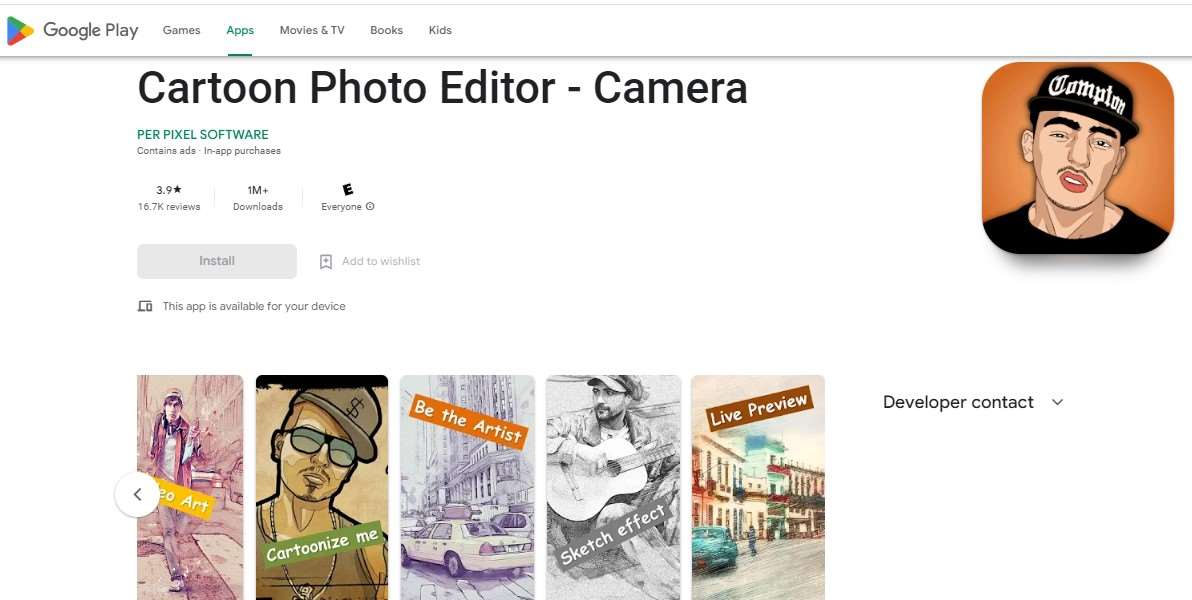Click the content rating info icon

pyautogui.click(x=370, y=206)
